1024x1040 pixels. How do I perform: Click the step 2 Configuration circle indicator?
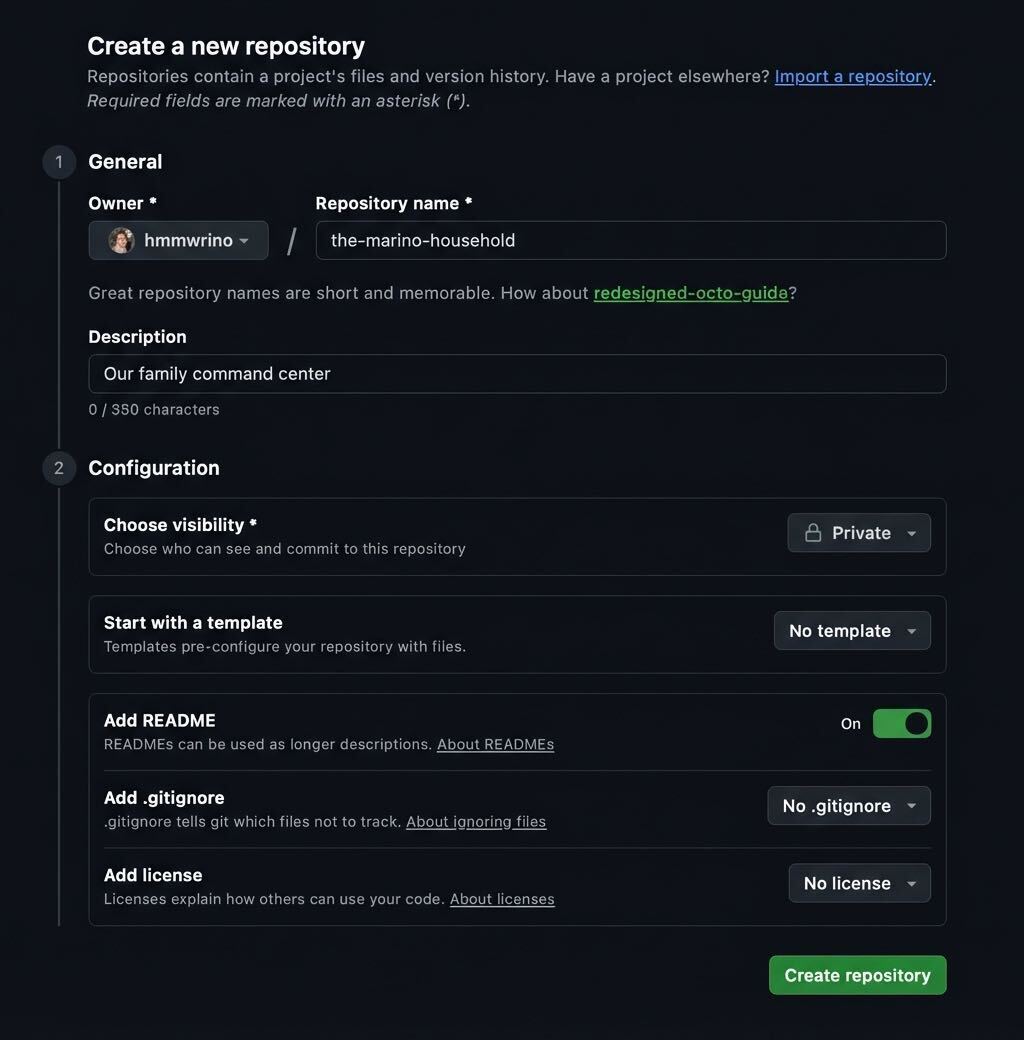click(x=59, y=468)
